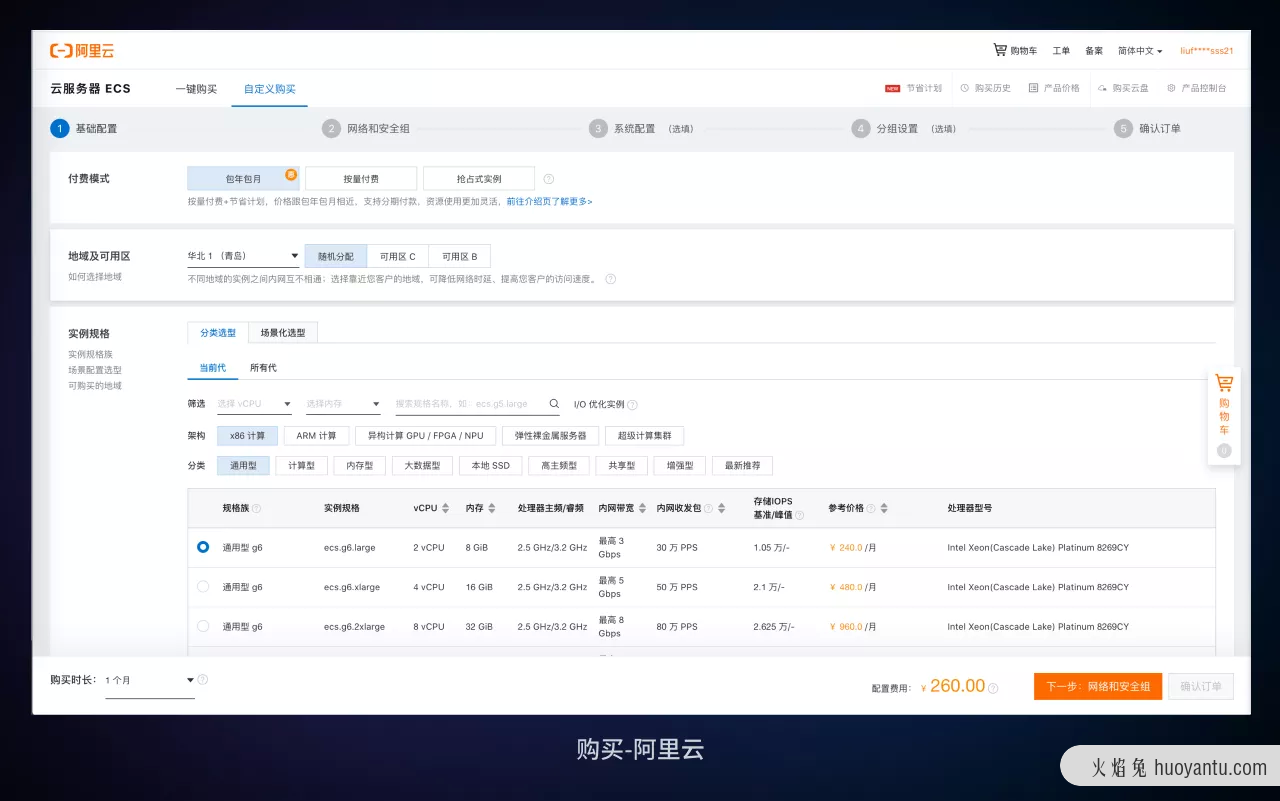Select ecs.g6.xlarge radio button
This screenshot has width=1280, height=801.
tap(203, 587)
